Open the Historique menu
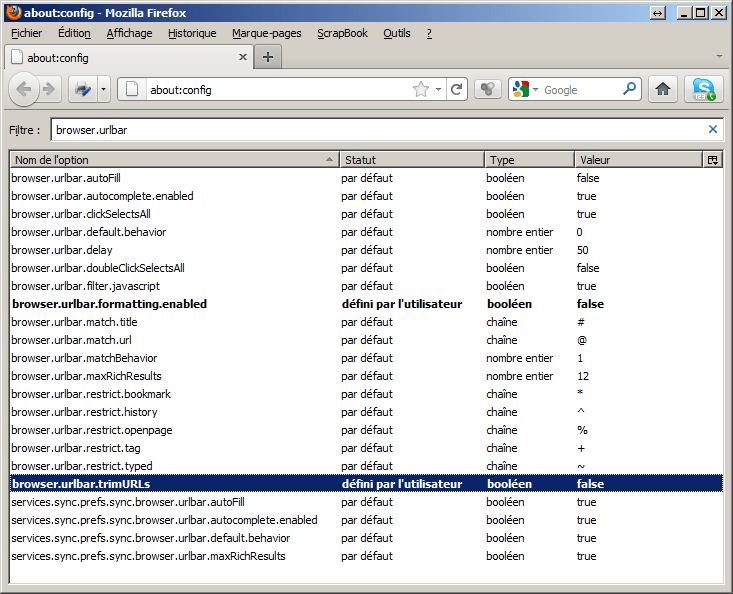 tap(192, 33)
